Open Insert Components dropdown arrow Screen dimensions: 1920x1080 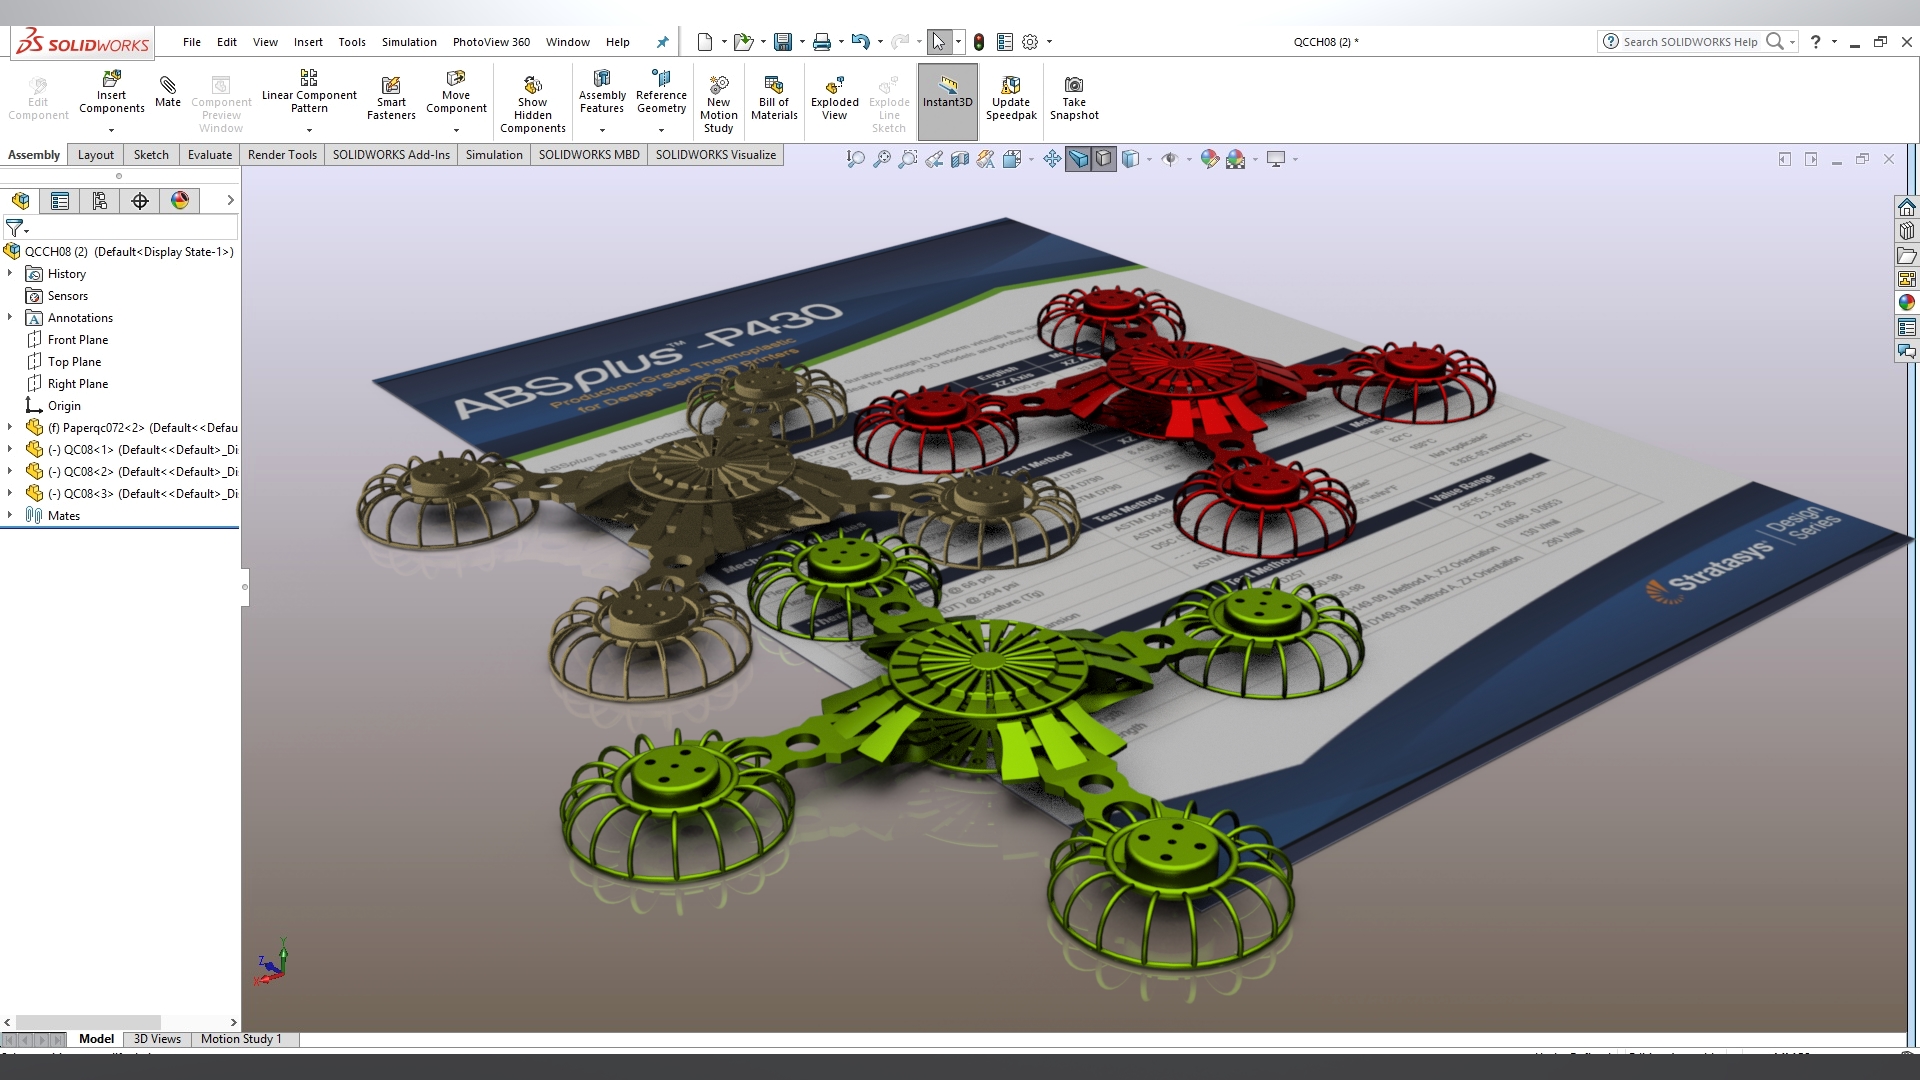pyautogui.click(x=111, y=130)
